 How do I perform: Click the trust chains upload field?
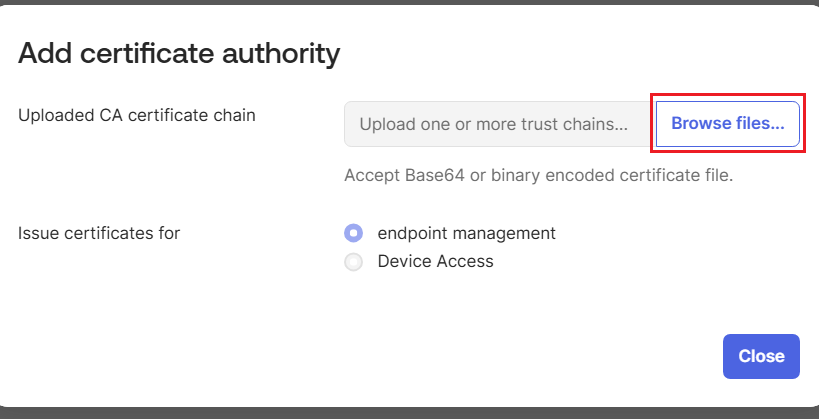[x=497, y=125]
